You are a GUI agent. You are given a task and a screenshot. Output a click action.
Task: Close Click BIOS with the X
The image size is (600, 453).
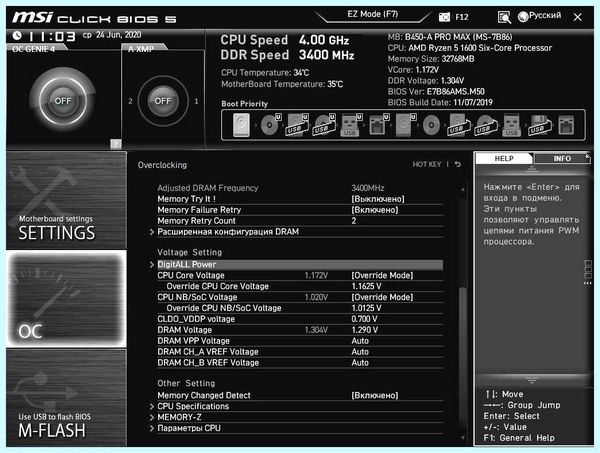pyautogui.click(x=578, y=17)
